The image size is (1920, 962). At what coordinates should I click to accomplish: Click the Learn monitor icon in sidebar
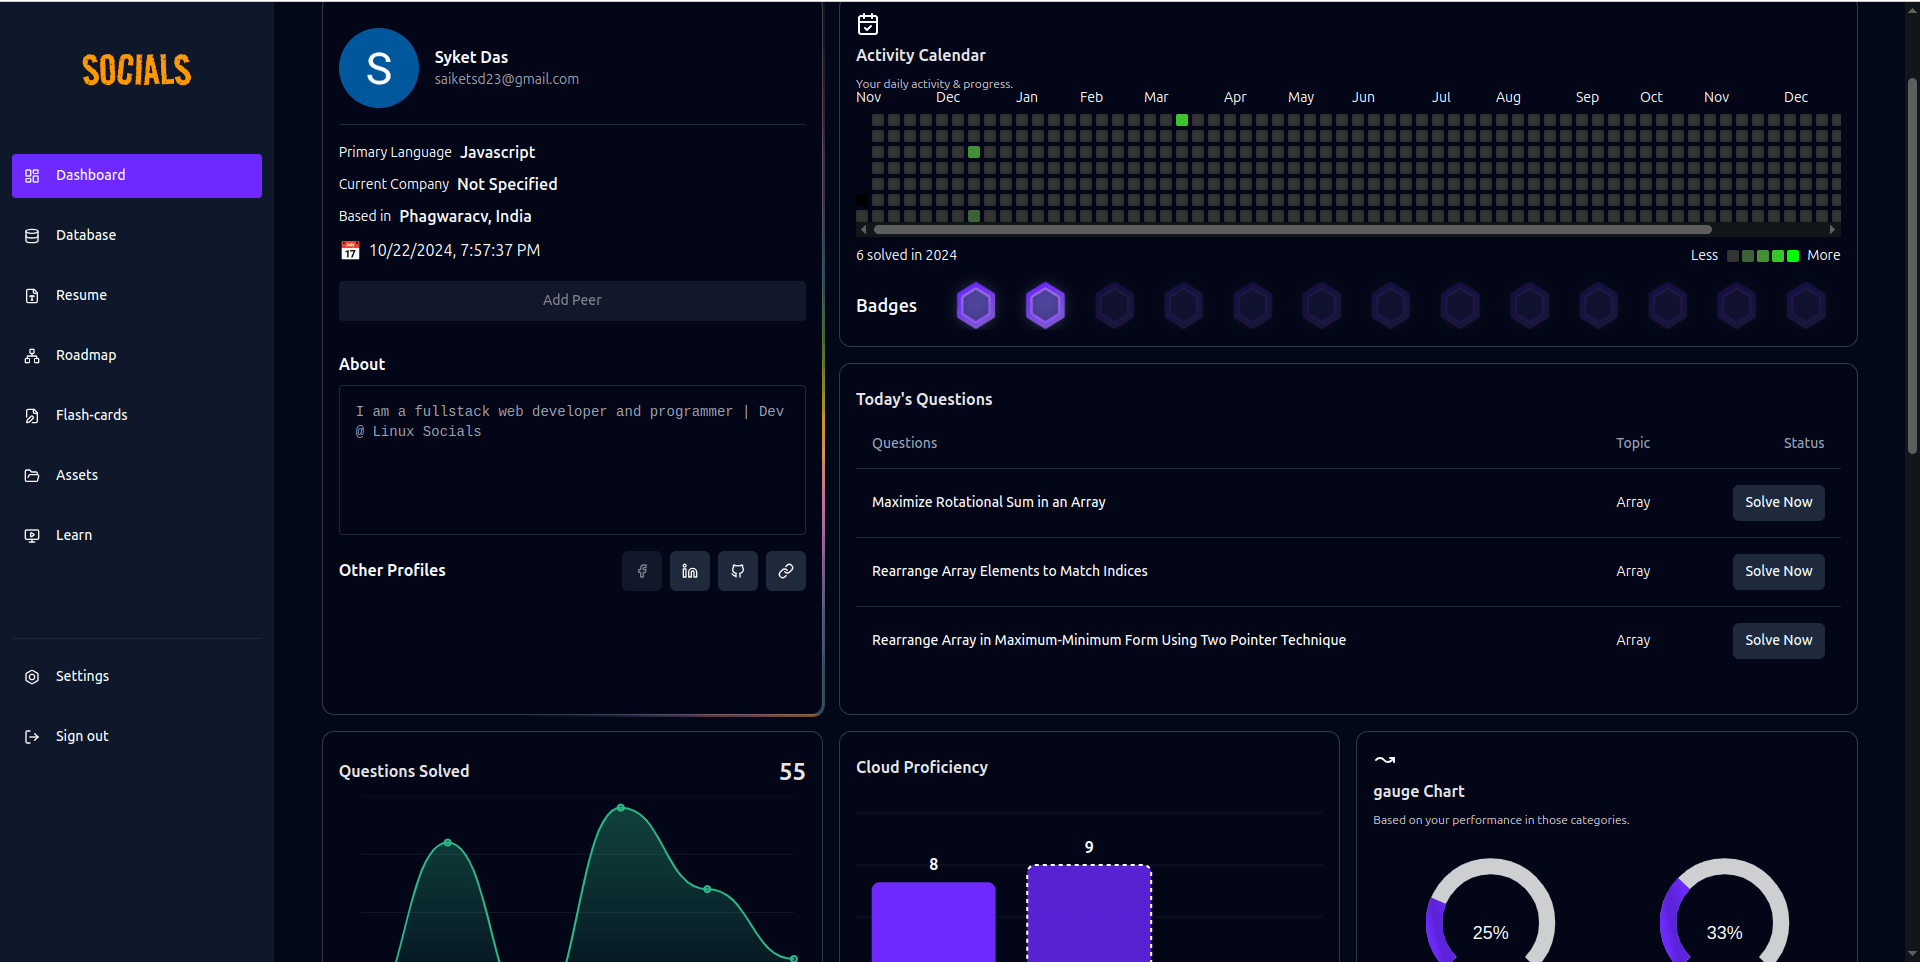point(32,536)
